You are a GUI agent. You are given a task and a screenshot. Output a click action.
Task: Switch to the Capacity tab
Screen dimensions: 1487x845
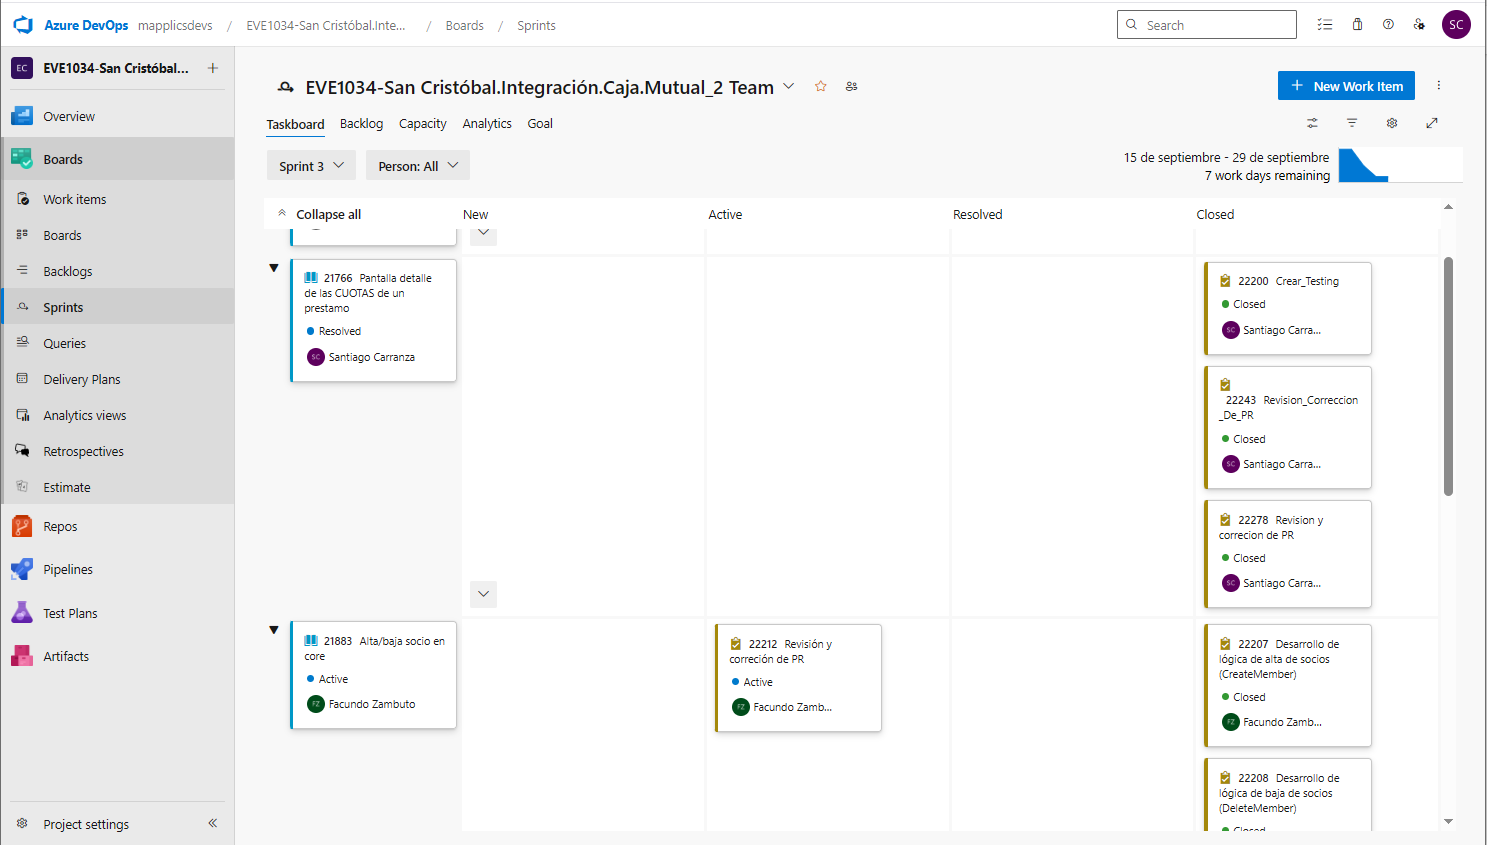[422, 124]
